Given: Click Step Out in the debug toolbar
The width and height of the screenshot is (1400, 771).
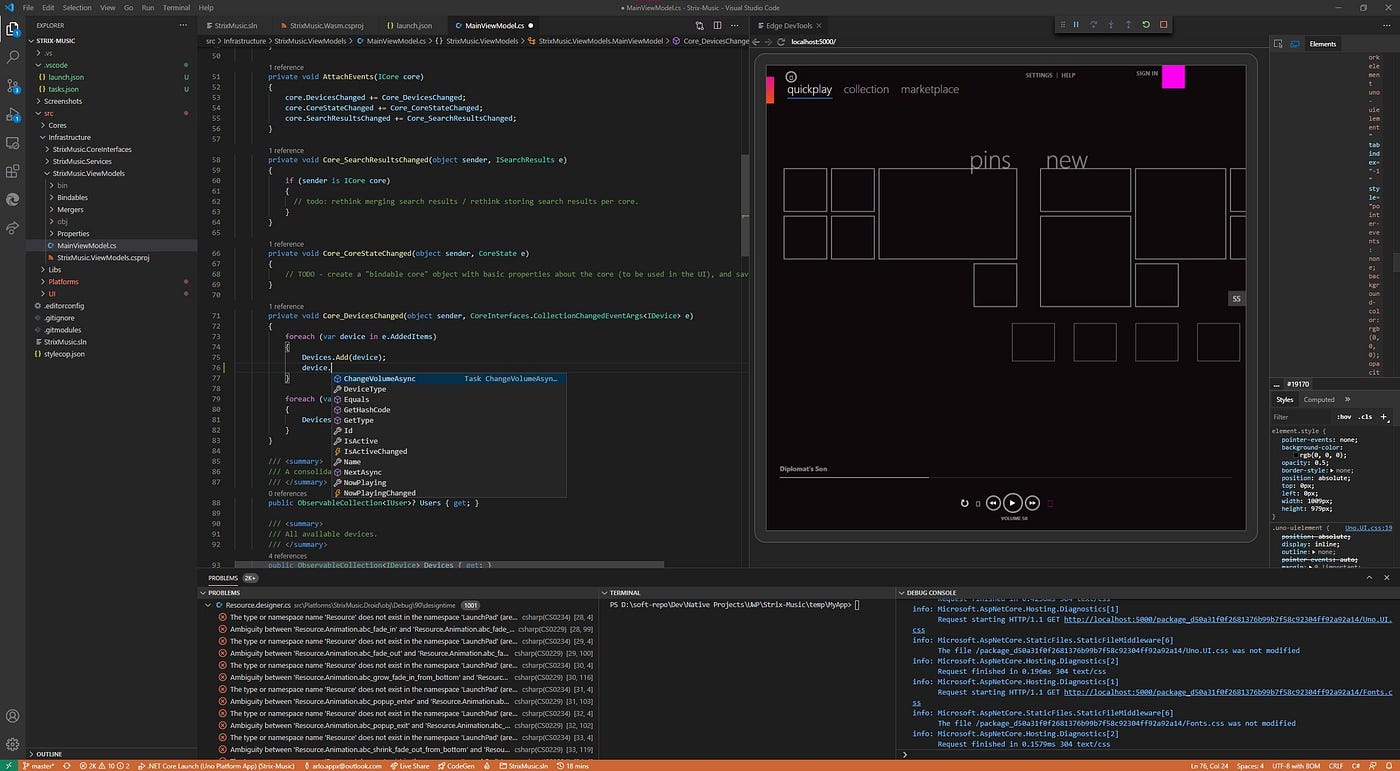Looking at the screenshot, I should (x=1128, y=24).
